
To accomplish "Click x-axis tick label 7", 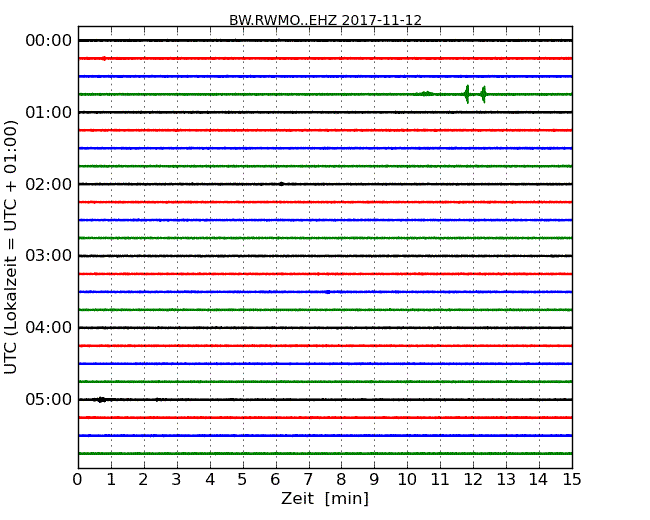I will (x=308, y=480).
